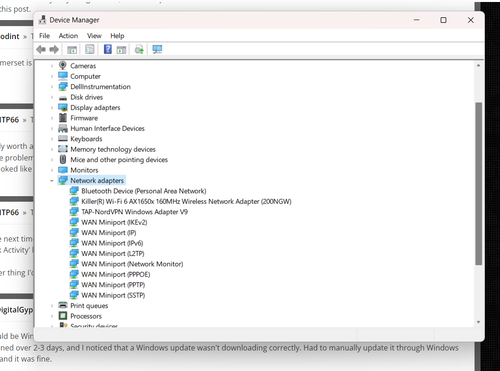
Task: Click the Print queues printer icon
Action: click(63, 305)
